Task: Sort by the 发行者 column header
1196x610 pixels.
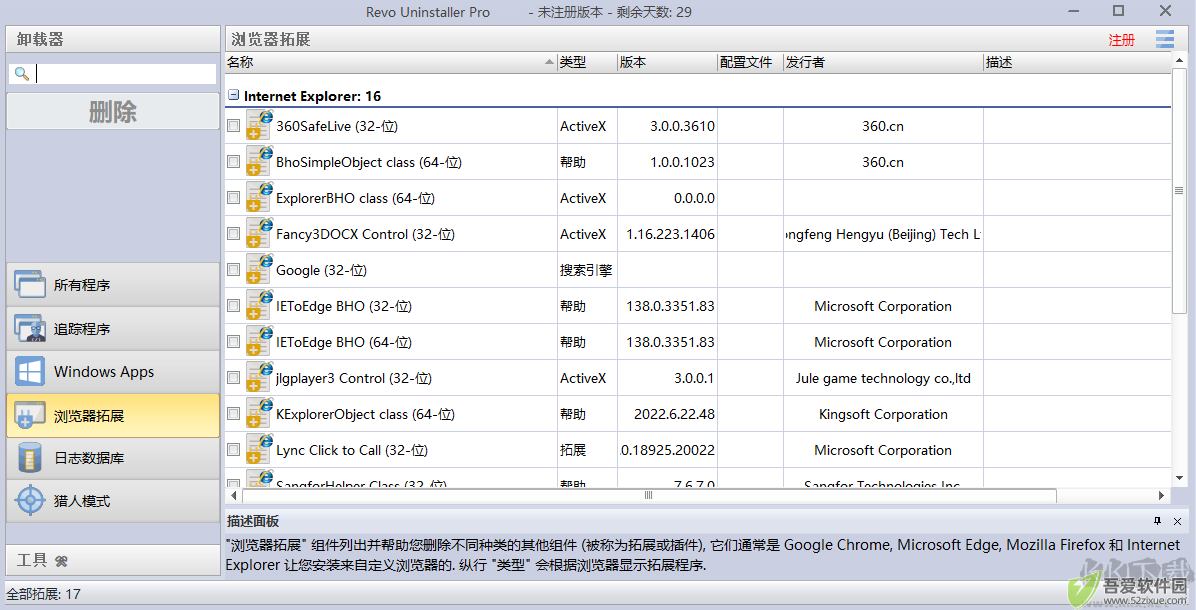Action: click(883, 62)
